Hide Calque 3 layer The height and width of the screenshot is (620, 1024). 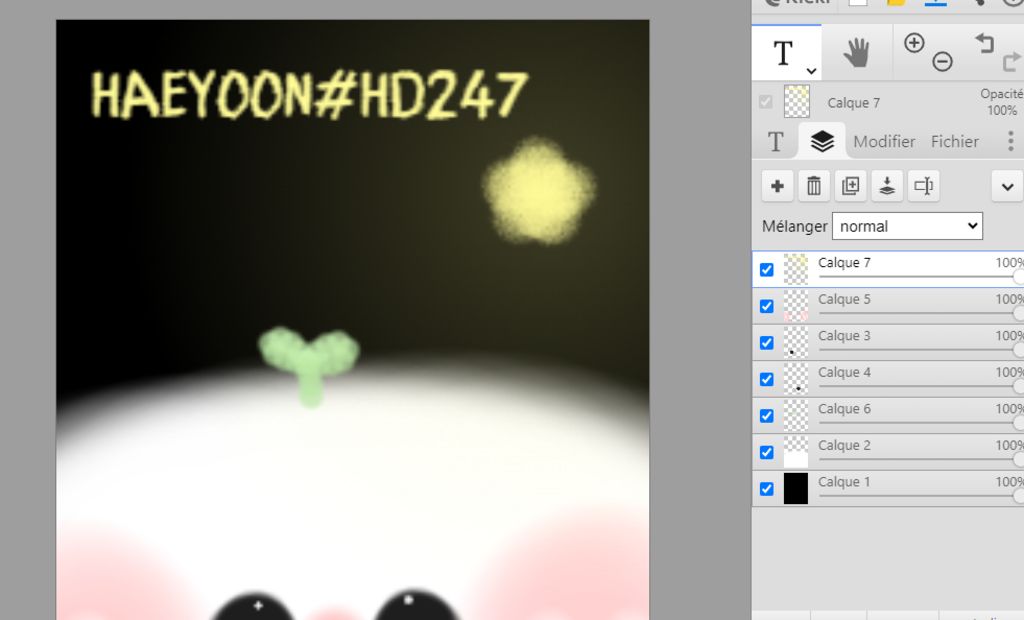[x=767, y=343]
